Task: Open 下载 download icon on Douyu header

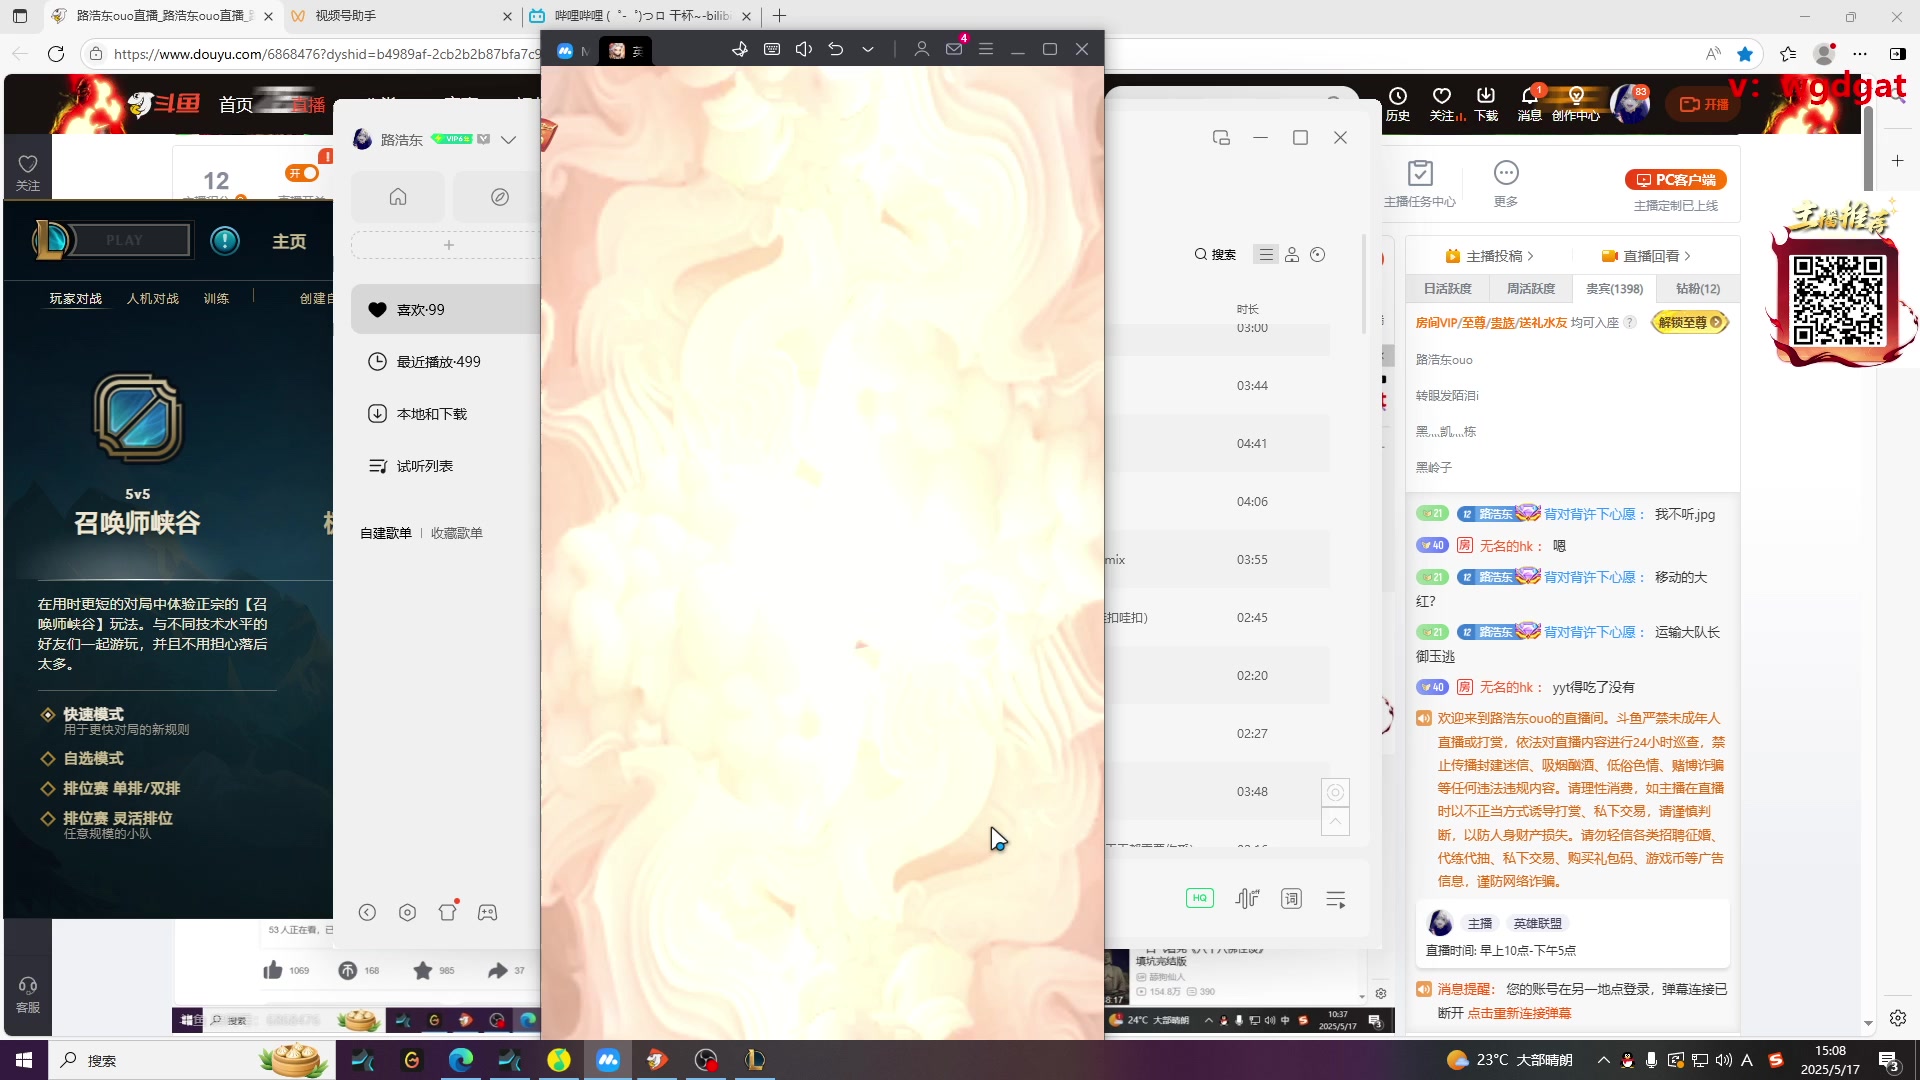Action: tap(1486, 103)
